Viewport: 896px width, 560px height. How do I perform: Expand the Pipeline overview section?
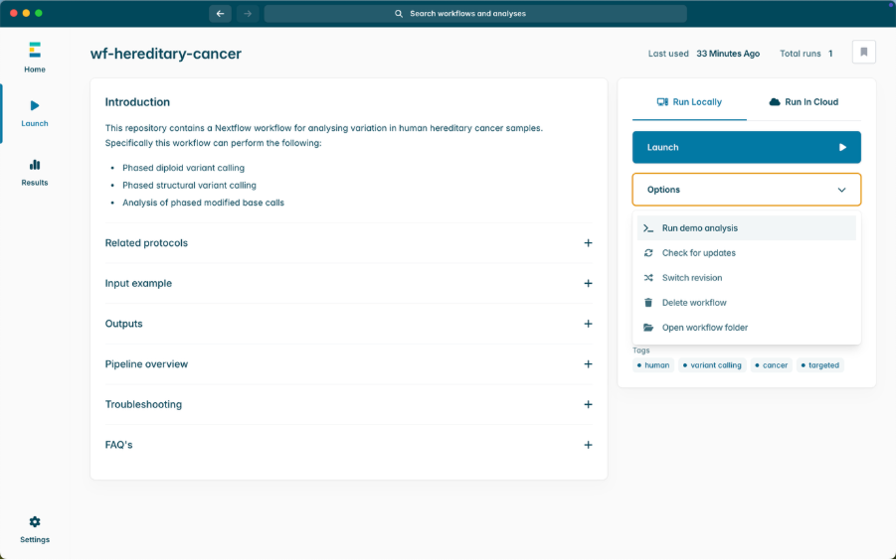(x=349, y=364)
